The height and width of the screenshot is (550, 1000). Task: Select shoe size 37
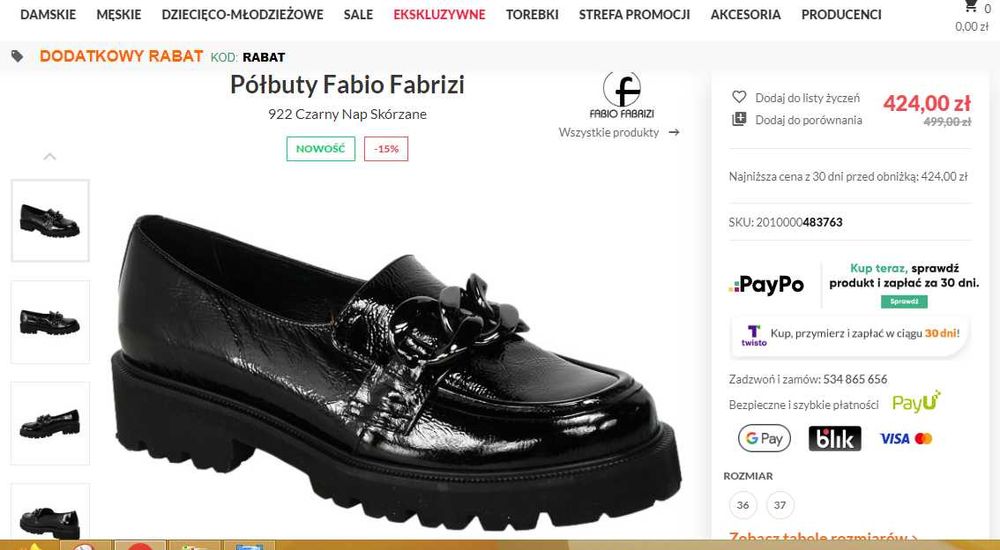tap(780, 505)
